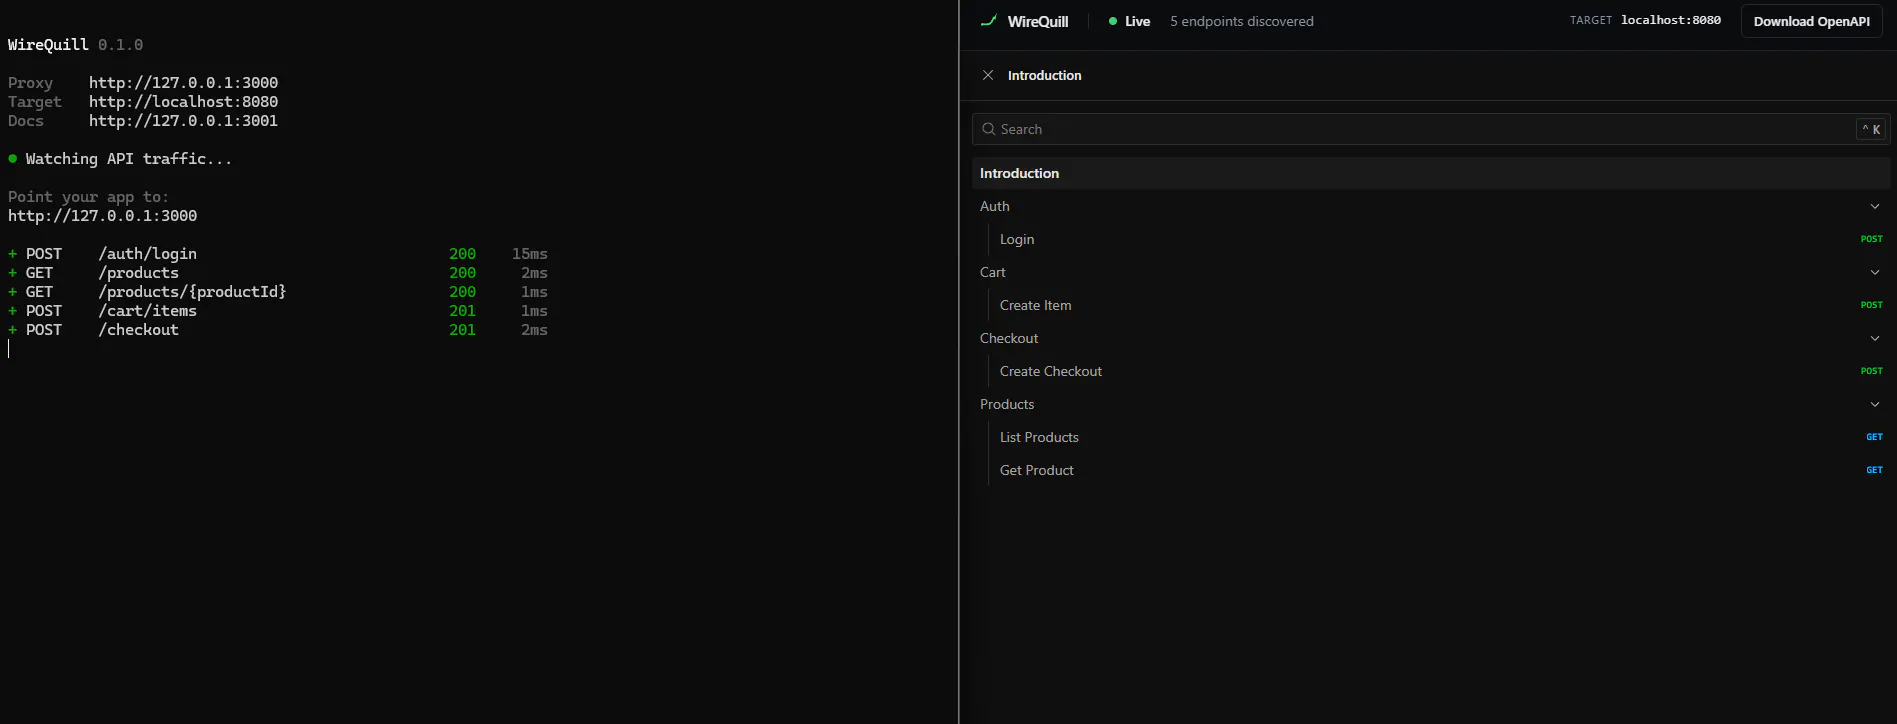The height and width of the screenshot is (724, 1897).
Task: Click the green Live status dot
Action: pyautogui.click(x=1113, y=21)
